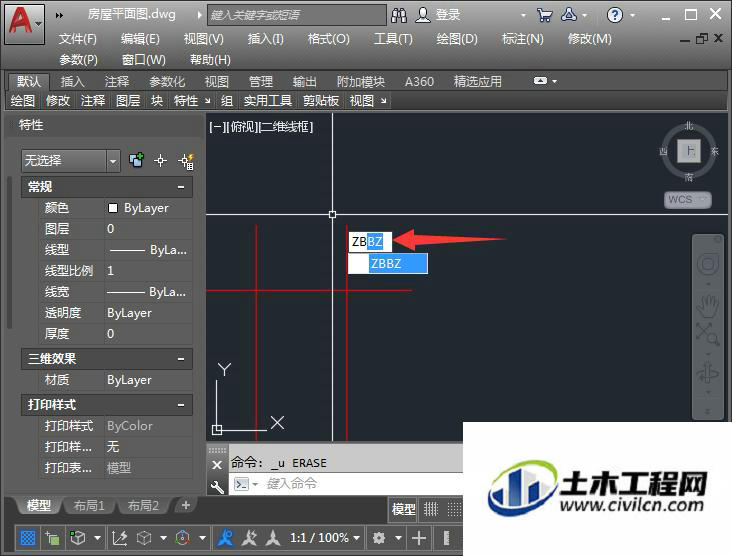Viewport: 732px width, 556px height.
Task: Toggle auto-add annotation scales icon
Action: pyautogui.click(x=249, y=538)
